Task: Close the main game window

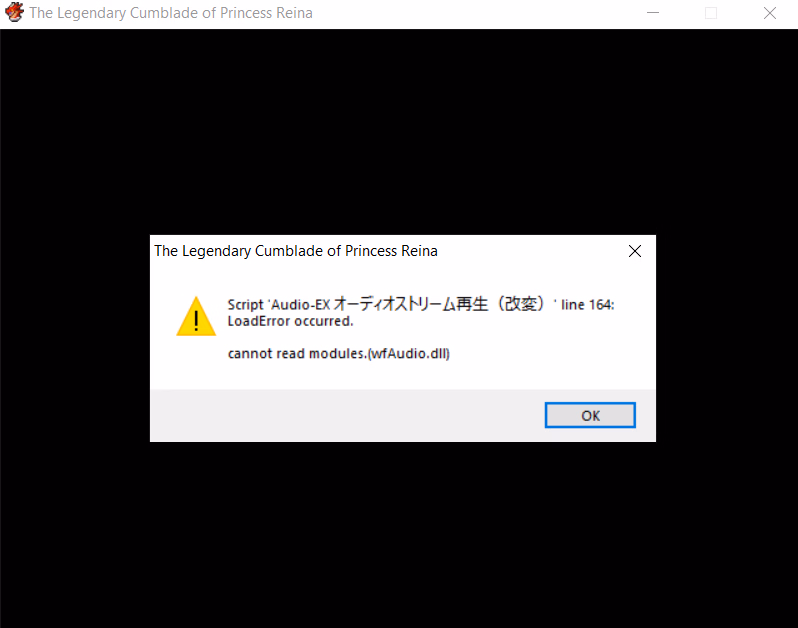Action: (770, 13)
